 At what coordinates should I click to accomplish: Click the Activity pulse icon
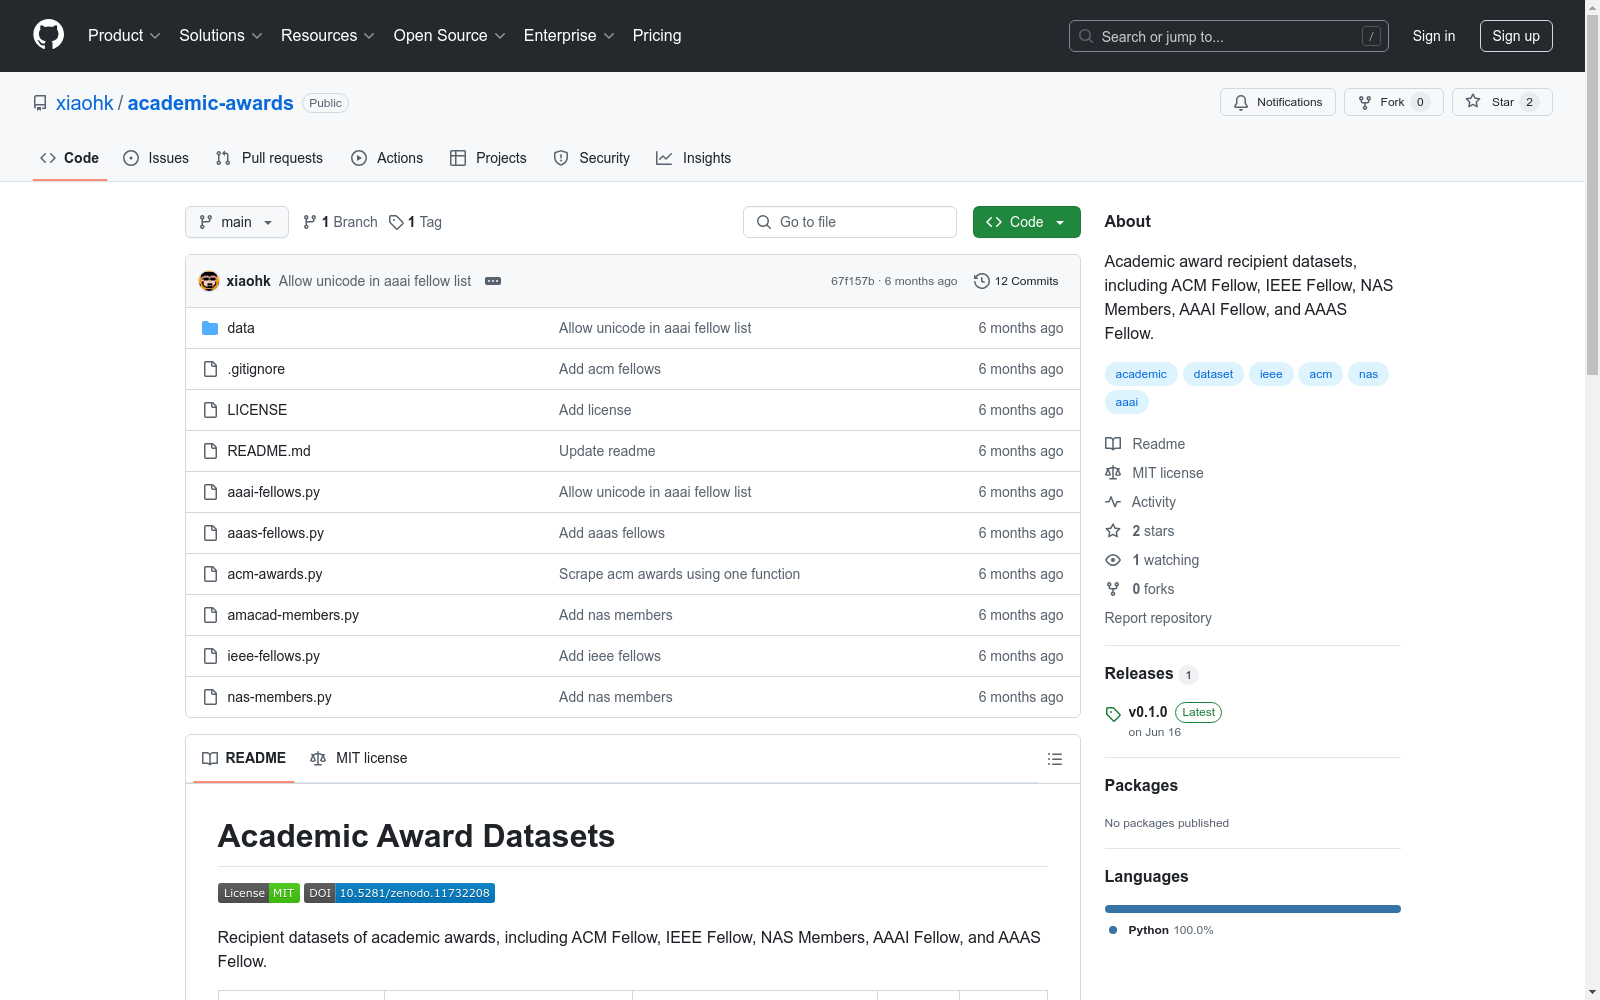pyautogui.click(x=1113, y=502)
